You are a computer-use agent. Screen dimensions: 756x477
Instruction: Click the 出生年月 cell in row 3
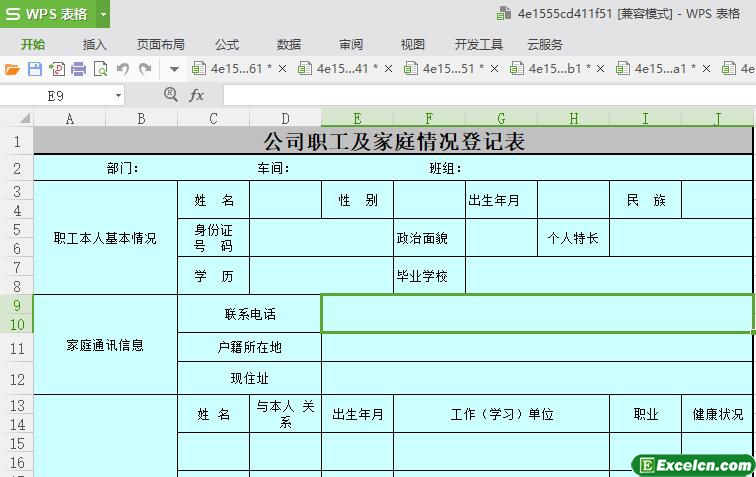pos(501,200)
